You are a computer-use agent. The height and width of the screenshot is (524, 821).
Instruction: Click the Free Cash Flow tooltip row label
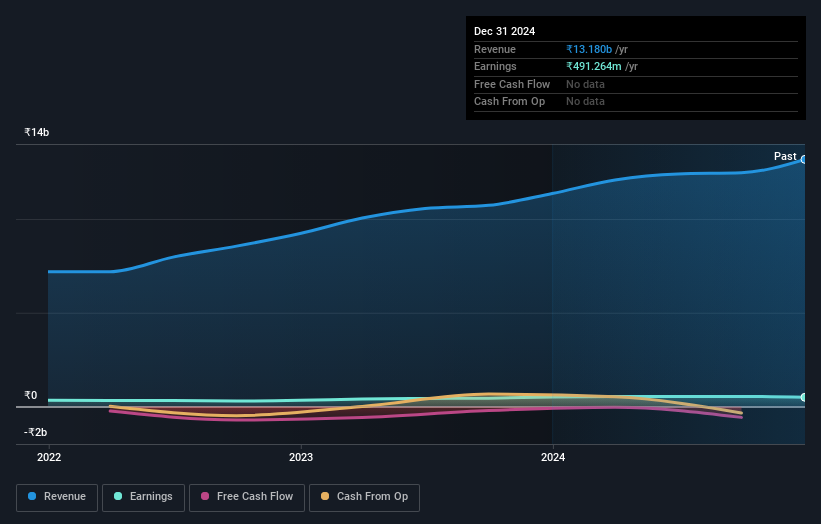(x=512, y=84)
